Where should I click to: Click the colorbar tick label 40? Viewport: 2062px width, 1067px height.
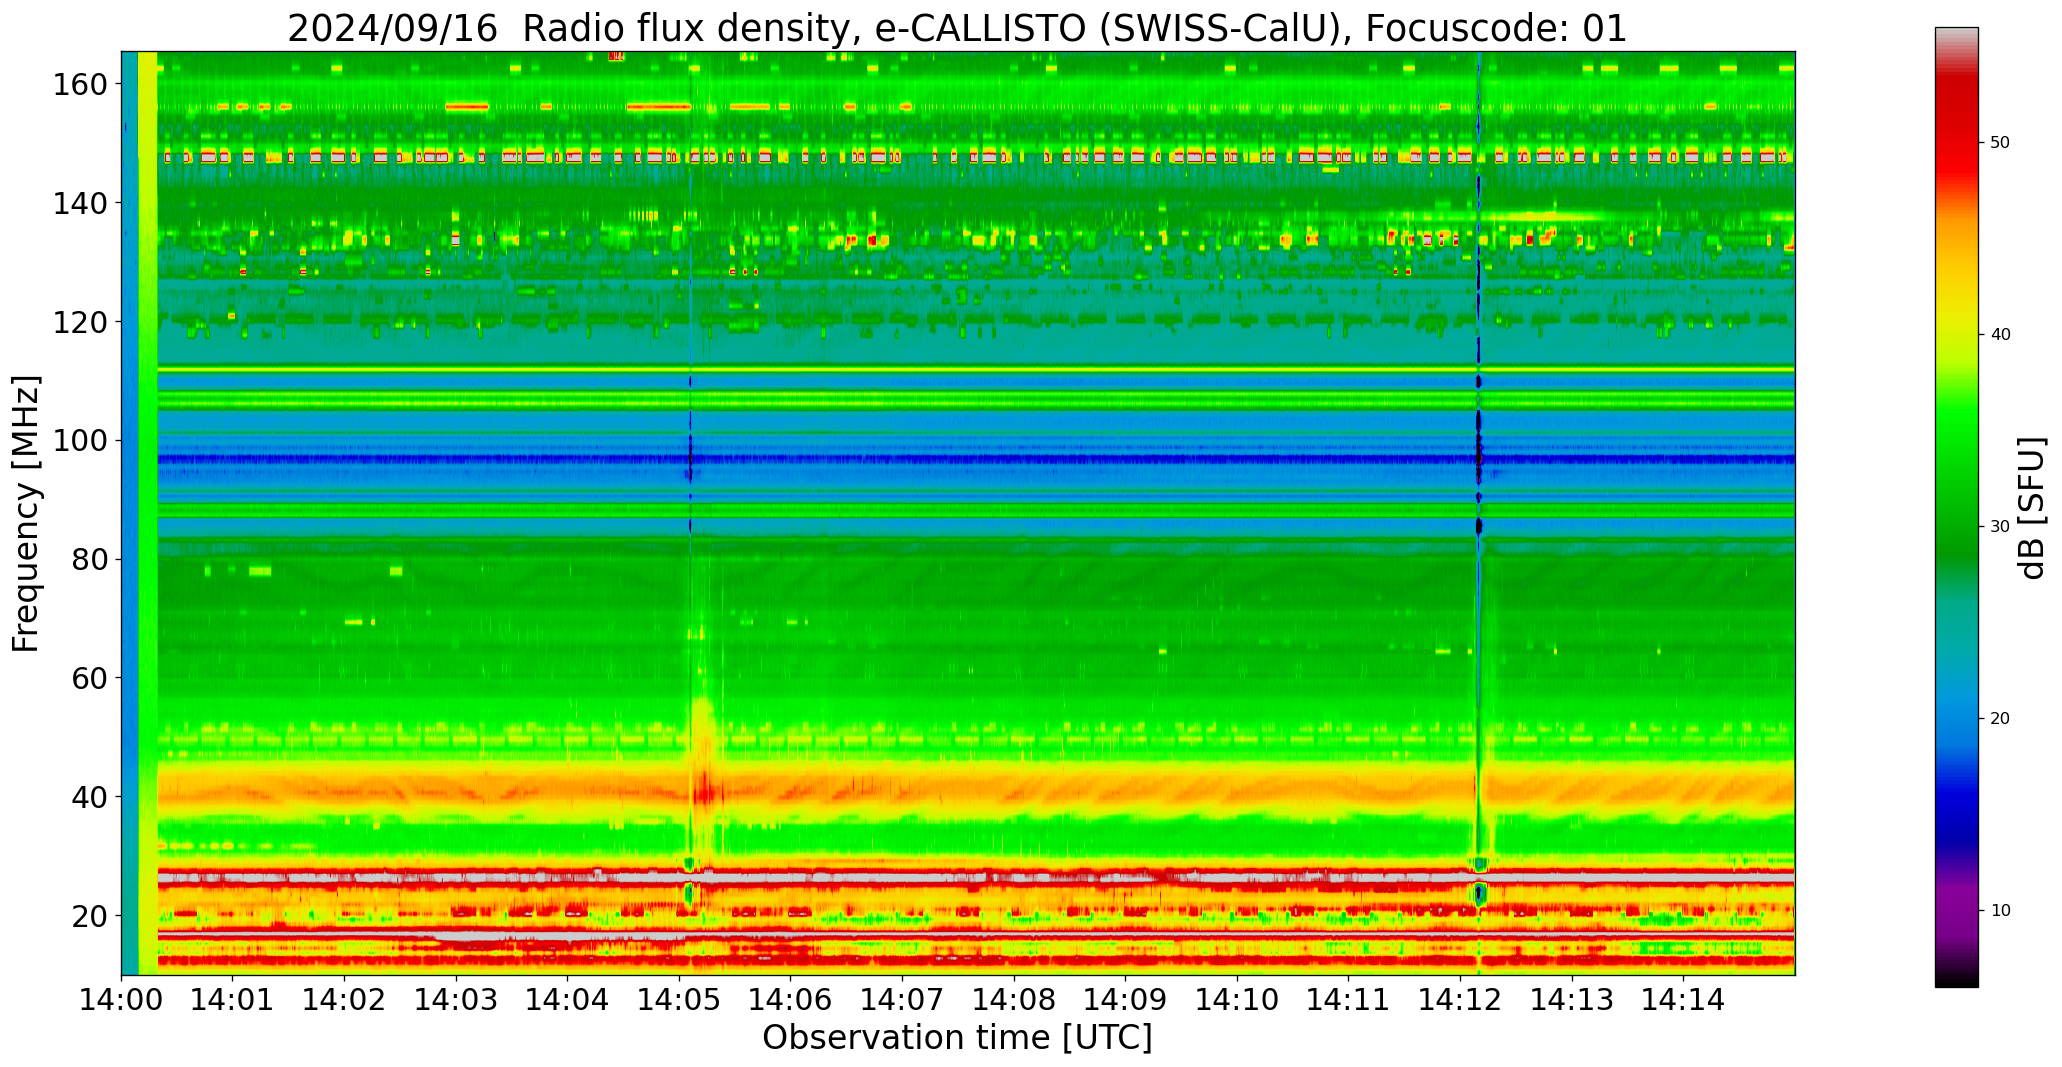2000,335
